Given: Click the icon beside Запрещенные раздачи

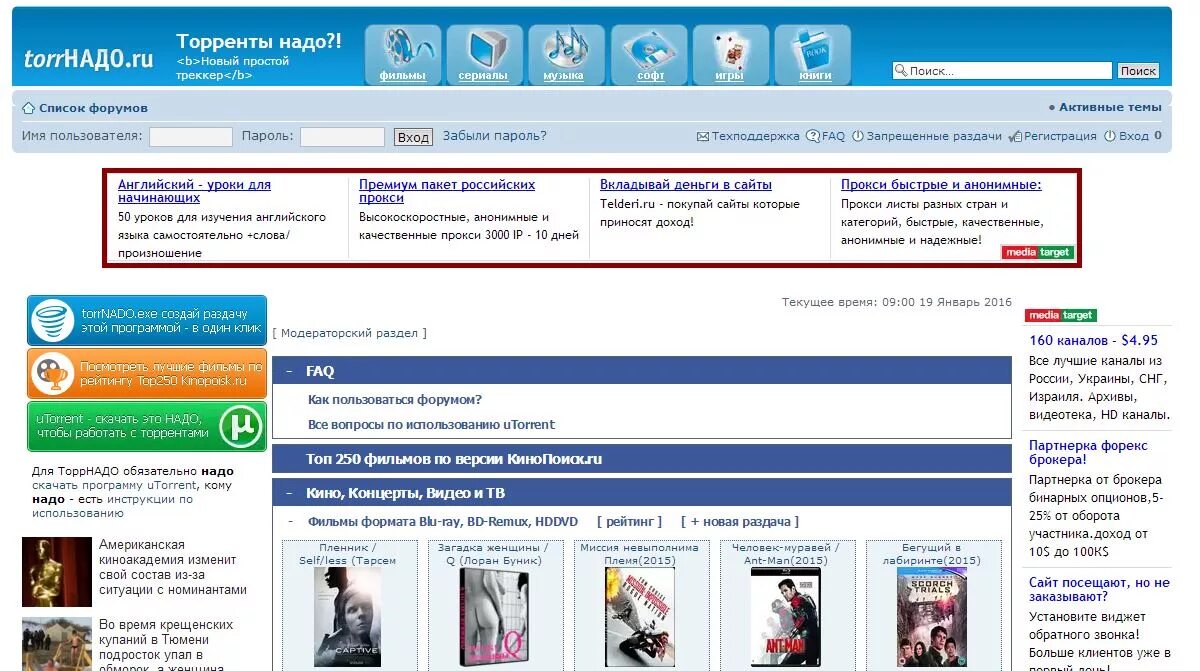Looking at the screenshot, I should coord(857,136).
